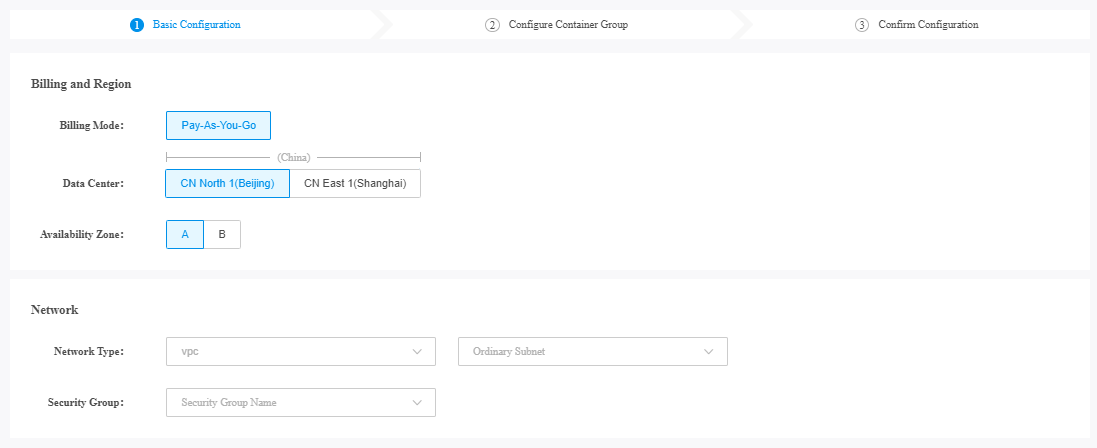This screenshot has width=1097, height=448.
Task: Go to Confirm Configuration step
Action: [x=928, y=24]
